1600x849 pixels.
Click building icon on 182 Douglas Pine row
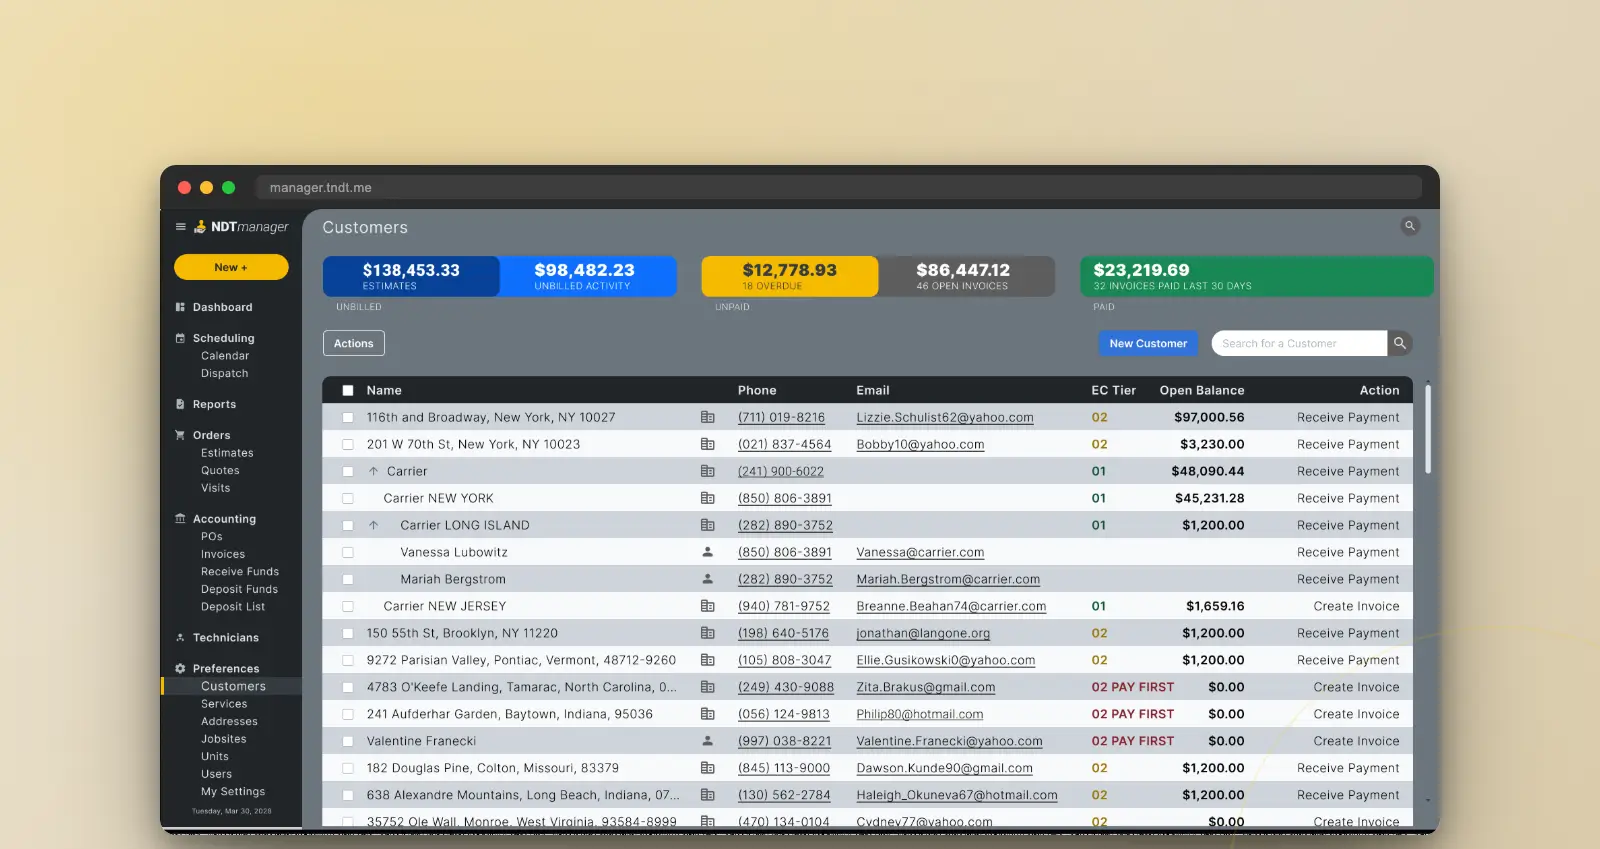click(708, 768)
